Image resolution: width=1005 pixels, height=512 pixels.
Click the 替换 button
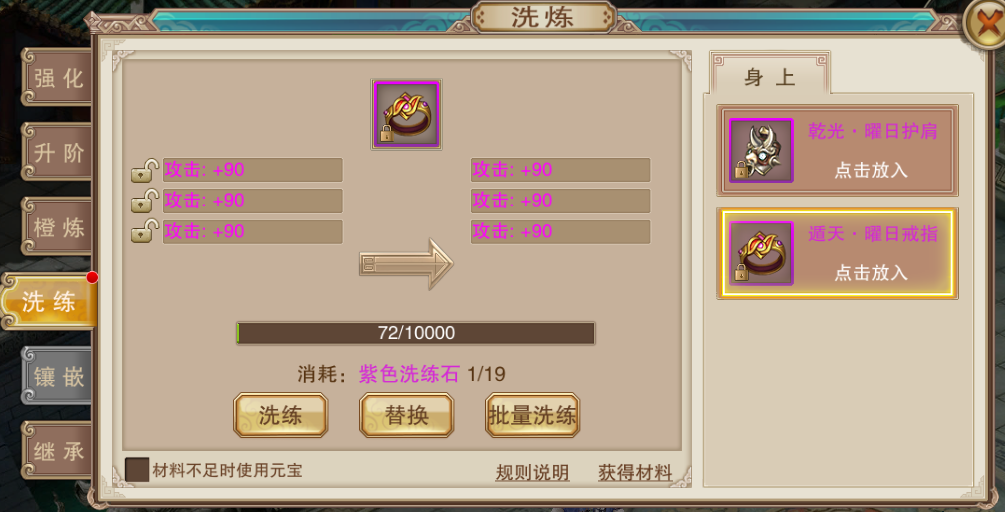click(x=406, y=416)
